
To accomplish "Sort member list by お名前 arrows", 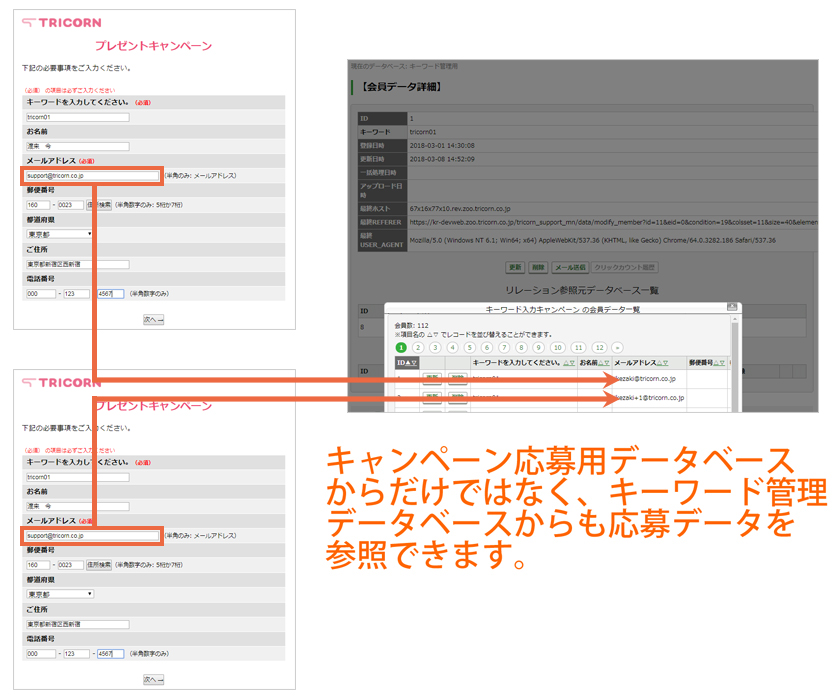I will click(604, 363).
